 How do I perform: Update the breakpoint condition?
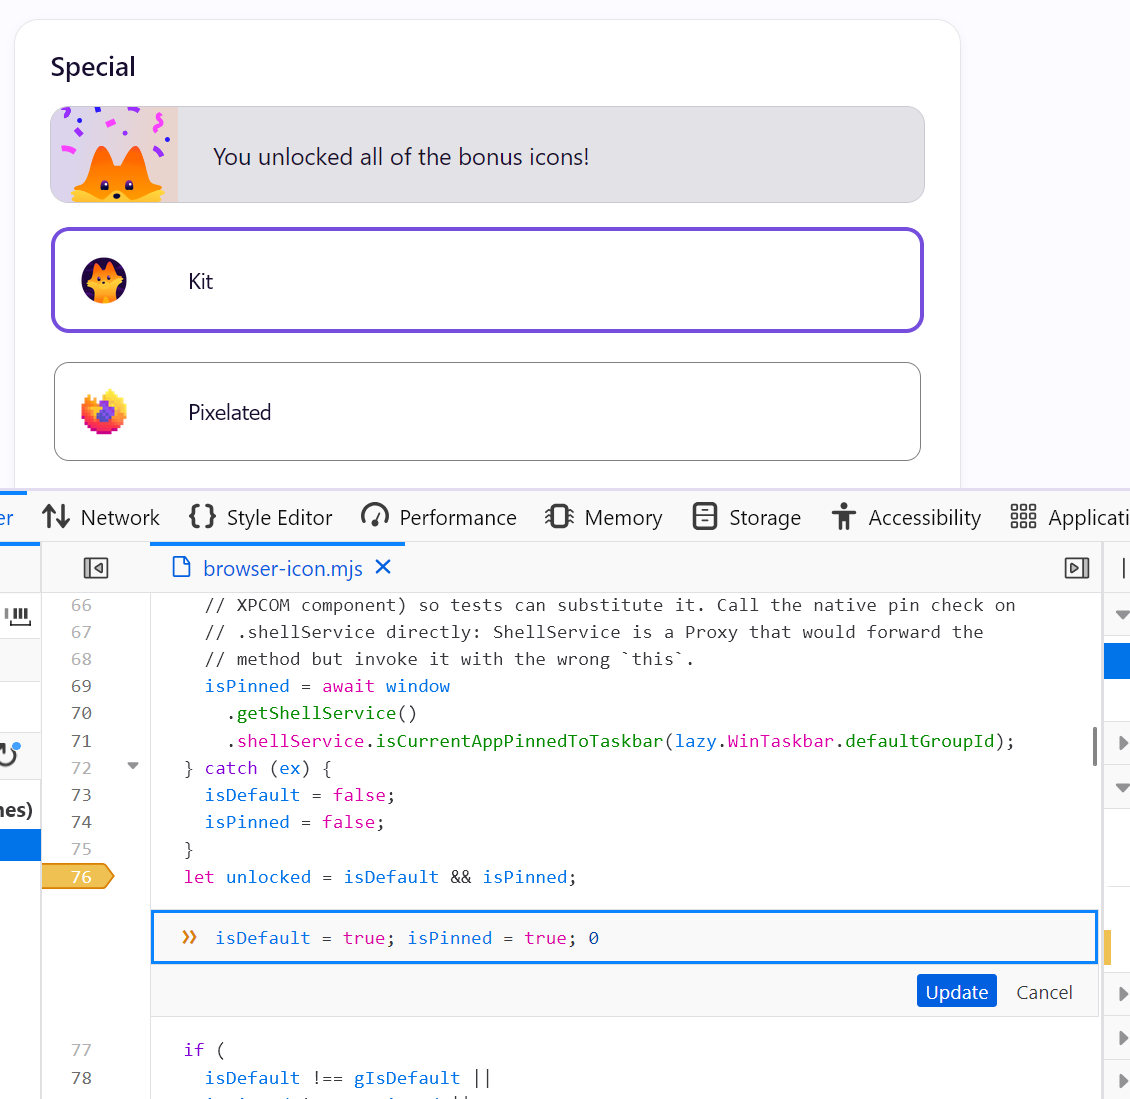click(x=956, y=992)
